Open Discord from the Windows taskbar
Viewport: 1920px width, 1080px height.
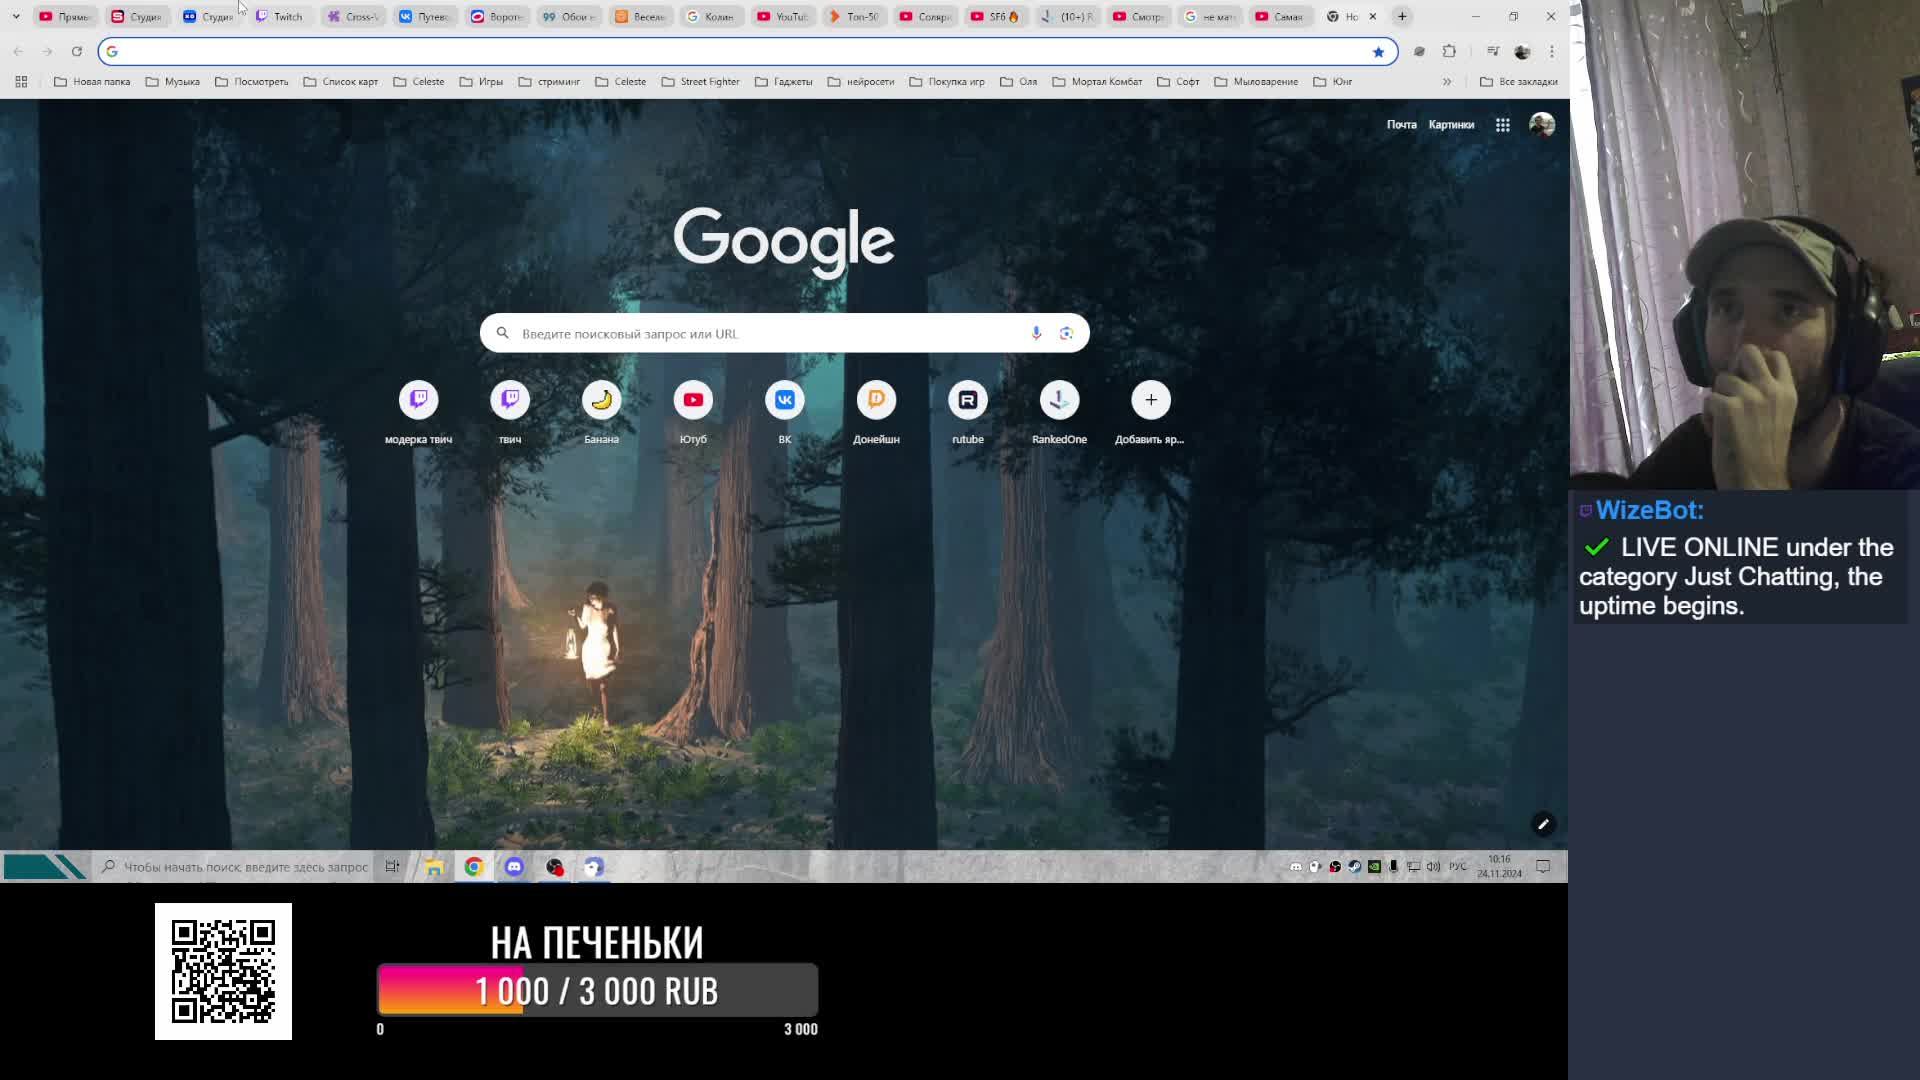pos(514,867)
